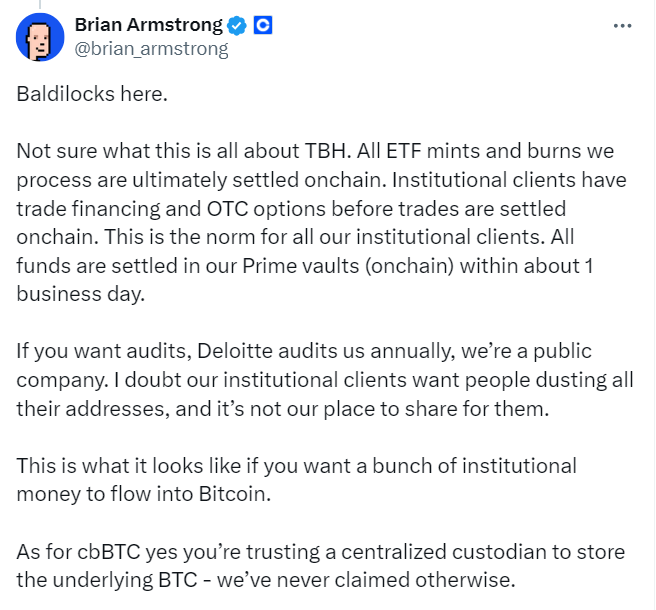Viewport: 656px width, 610px height.
Task: Click the words "business day" in the tweet
Action: (79, 295)
